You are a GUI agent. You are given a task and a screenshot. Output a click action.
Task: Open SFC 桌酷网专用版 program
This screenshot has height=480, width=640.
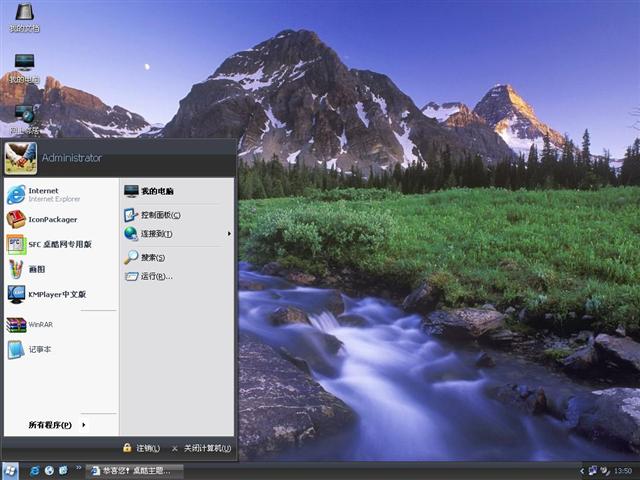[58, 244]
